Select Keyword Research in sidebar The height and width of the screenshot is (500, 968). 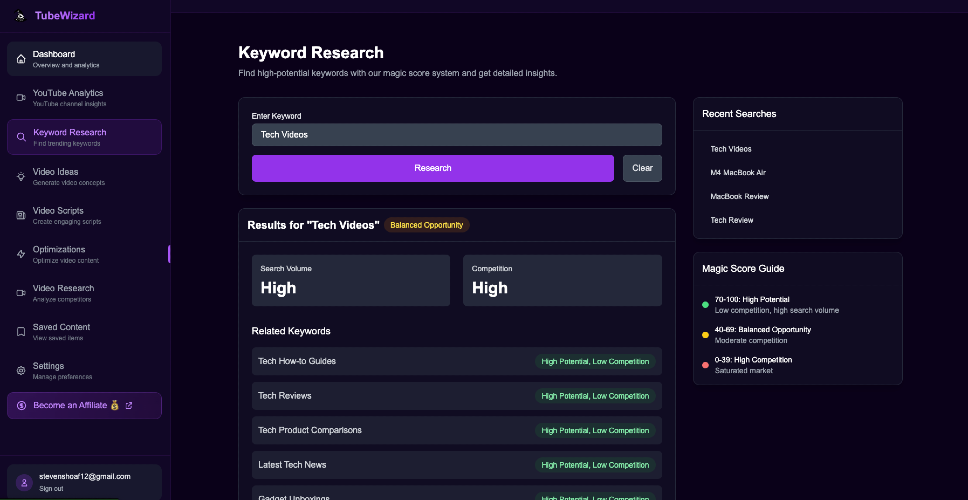(85, 137)
